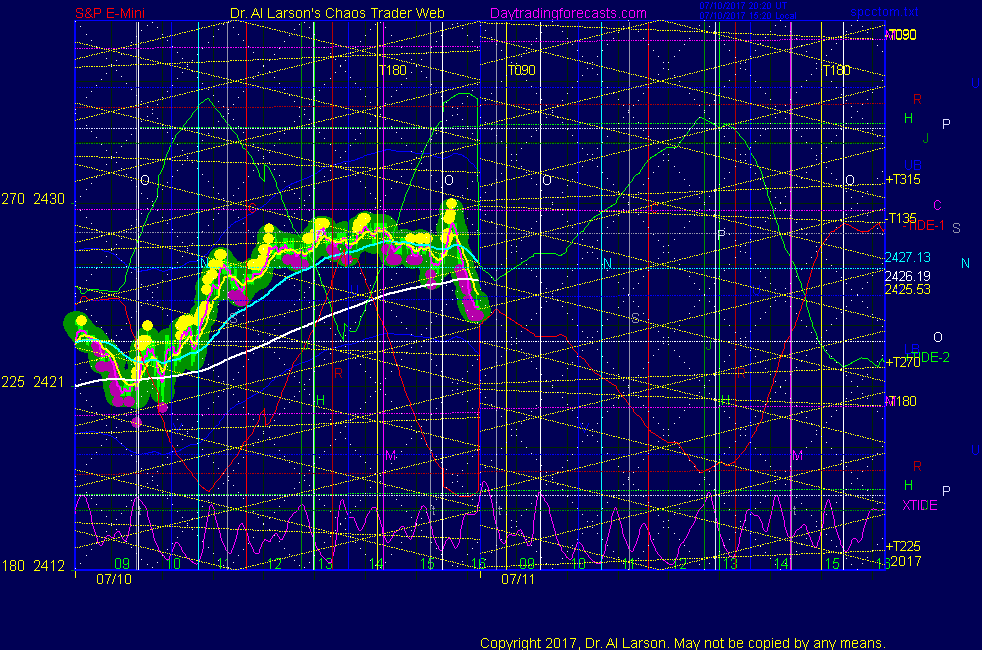The width and height of the screenshot is (982, 650).
Task: Open the Daytradingforecasts.com label
Action: 568,13
